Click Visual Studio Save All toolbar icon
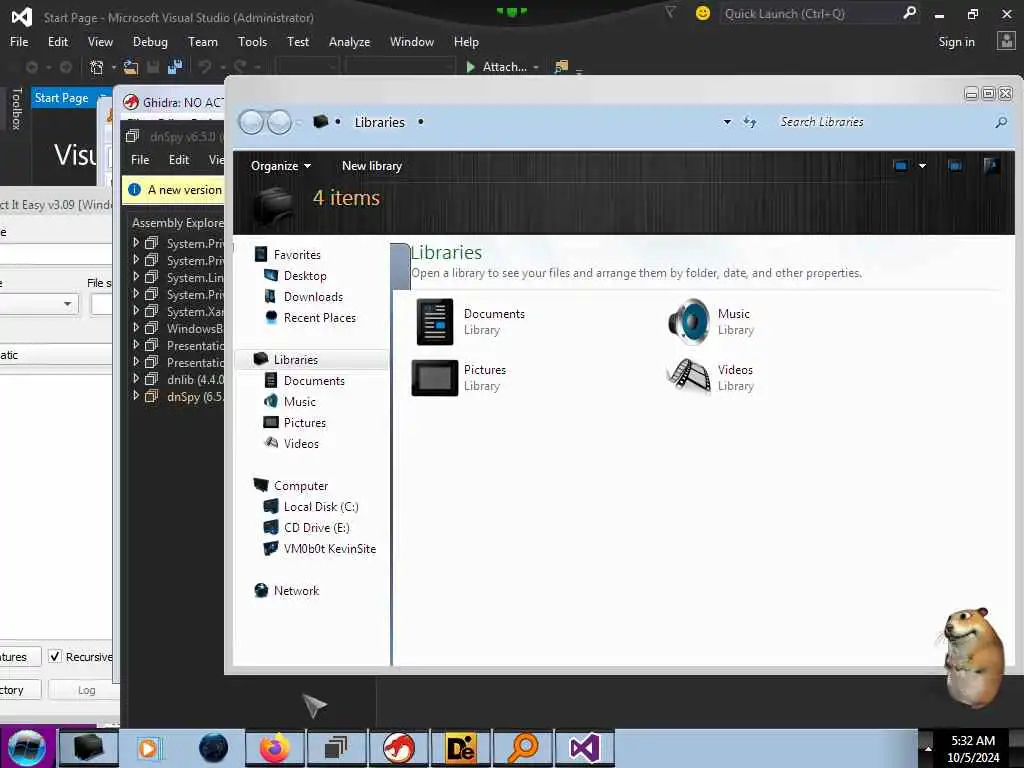The width and height of the screenshot is (1024, 768). [x=175, y=67]
